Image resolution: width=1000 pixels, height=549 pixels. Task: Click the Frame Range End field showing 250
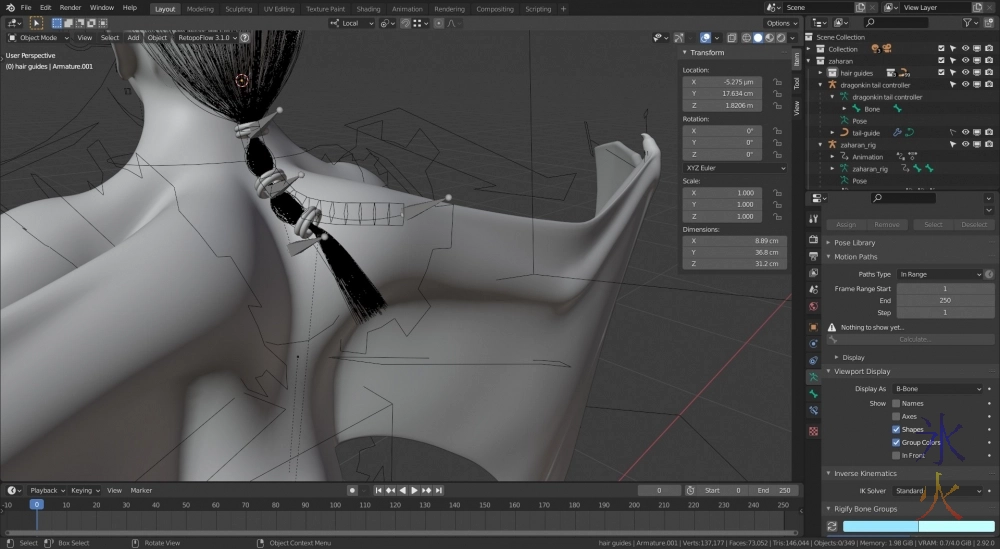point(945,300)
